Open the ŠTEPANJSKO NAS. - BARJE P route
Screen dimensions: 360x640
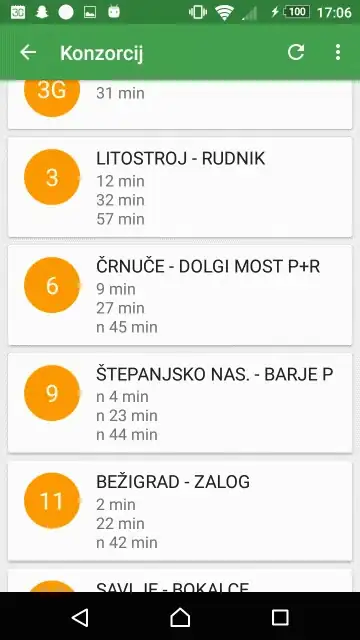pos(180,403)
